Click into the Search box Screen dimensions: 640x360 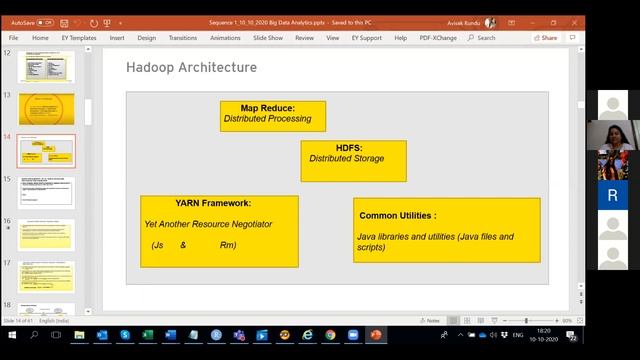(482, 38)
